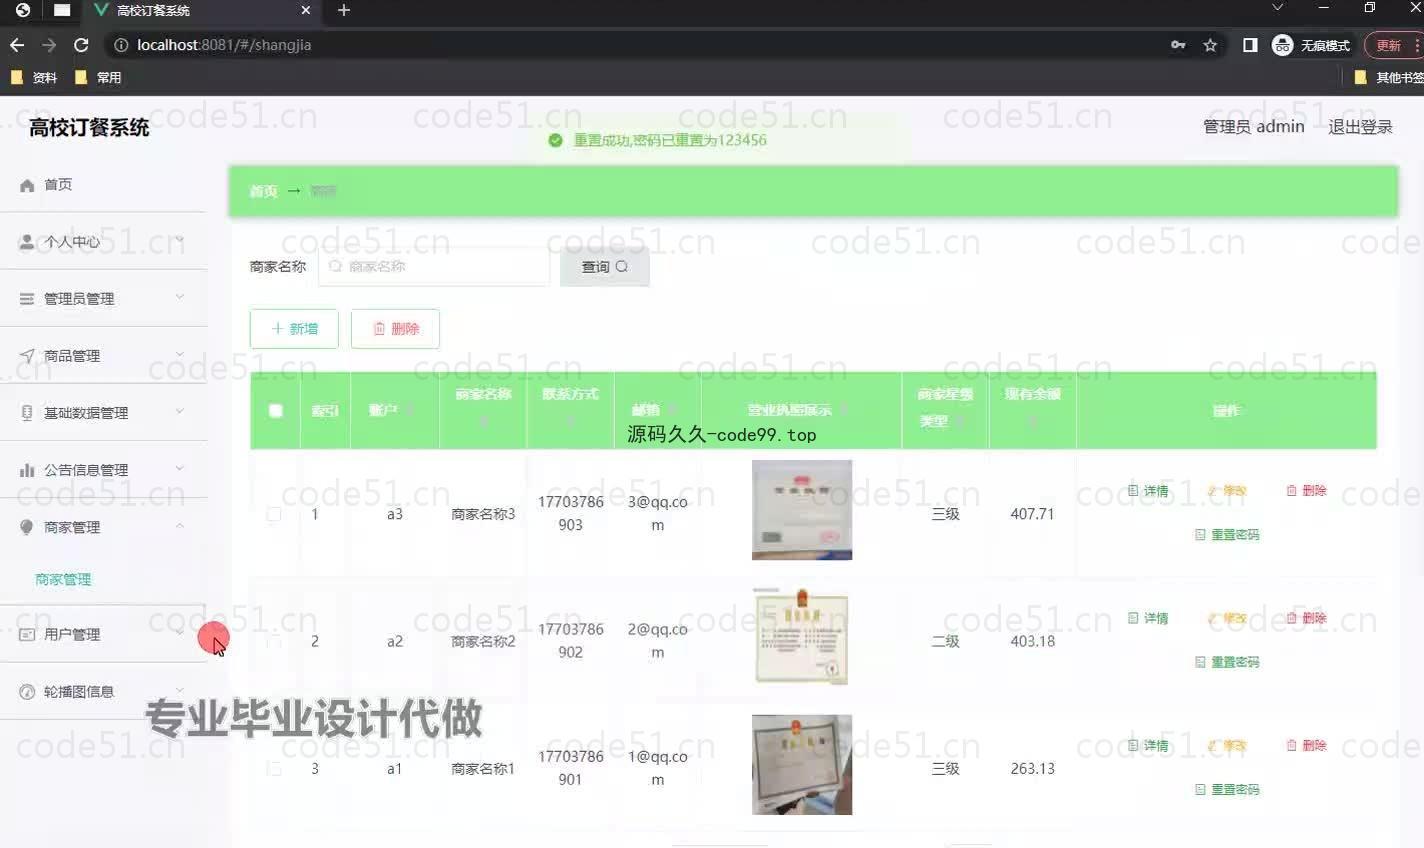This screenshot has width=1424, height=848.
Task: Open the business license thumbnail for a1
Action: pos(802,765)
